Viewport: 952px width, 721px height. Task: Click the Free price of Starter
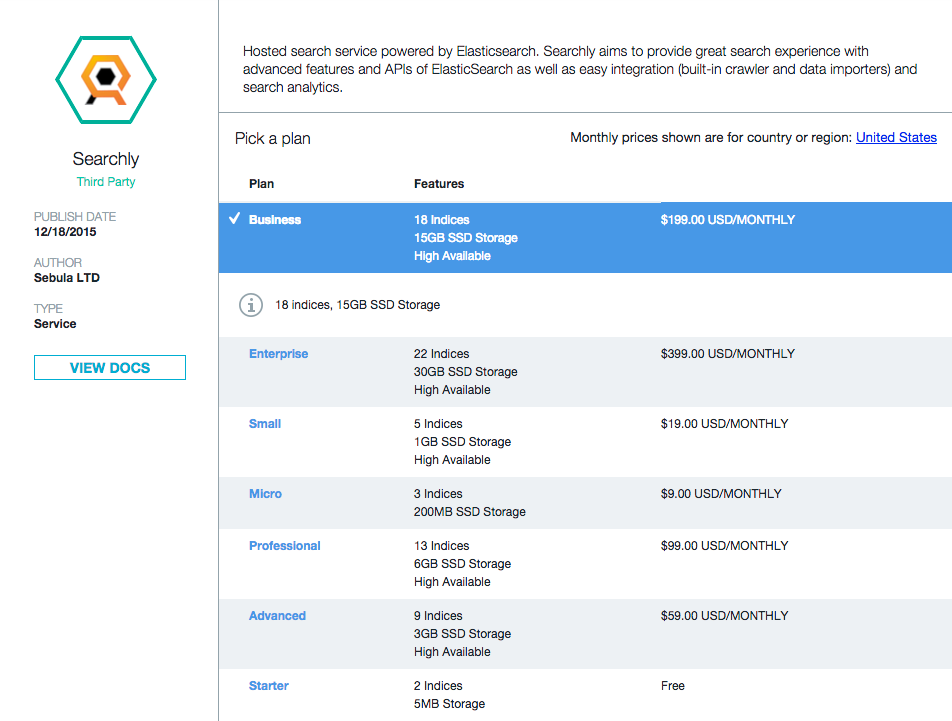[673, 686]
